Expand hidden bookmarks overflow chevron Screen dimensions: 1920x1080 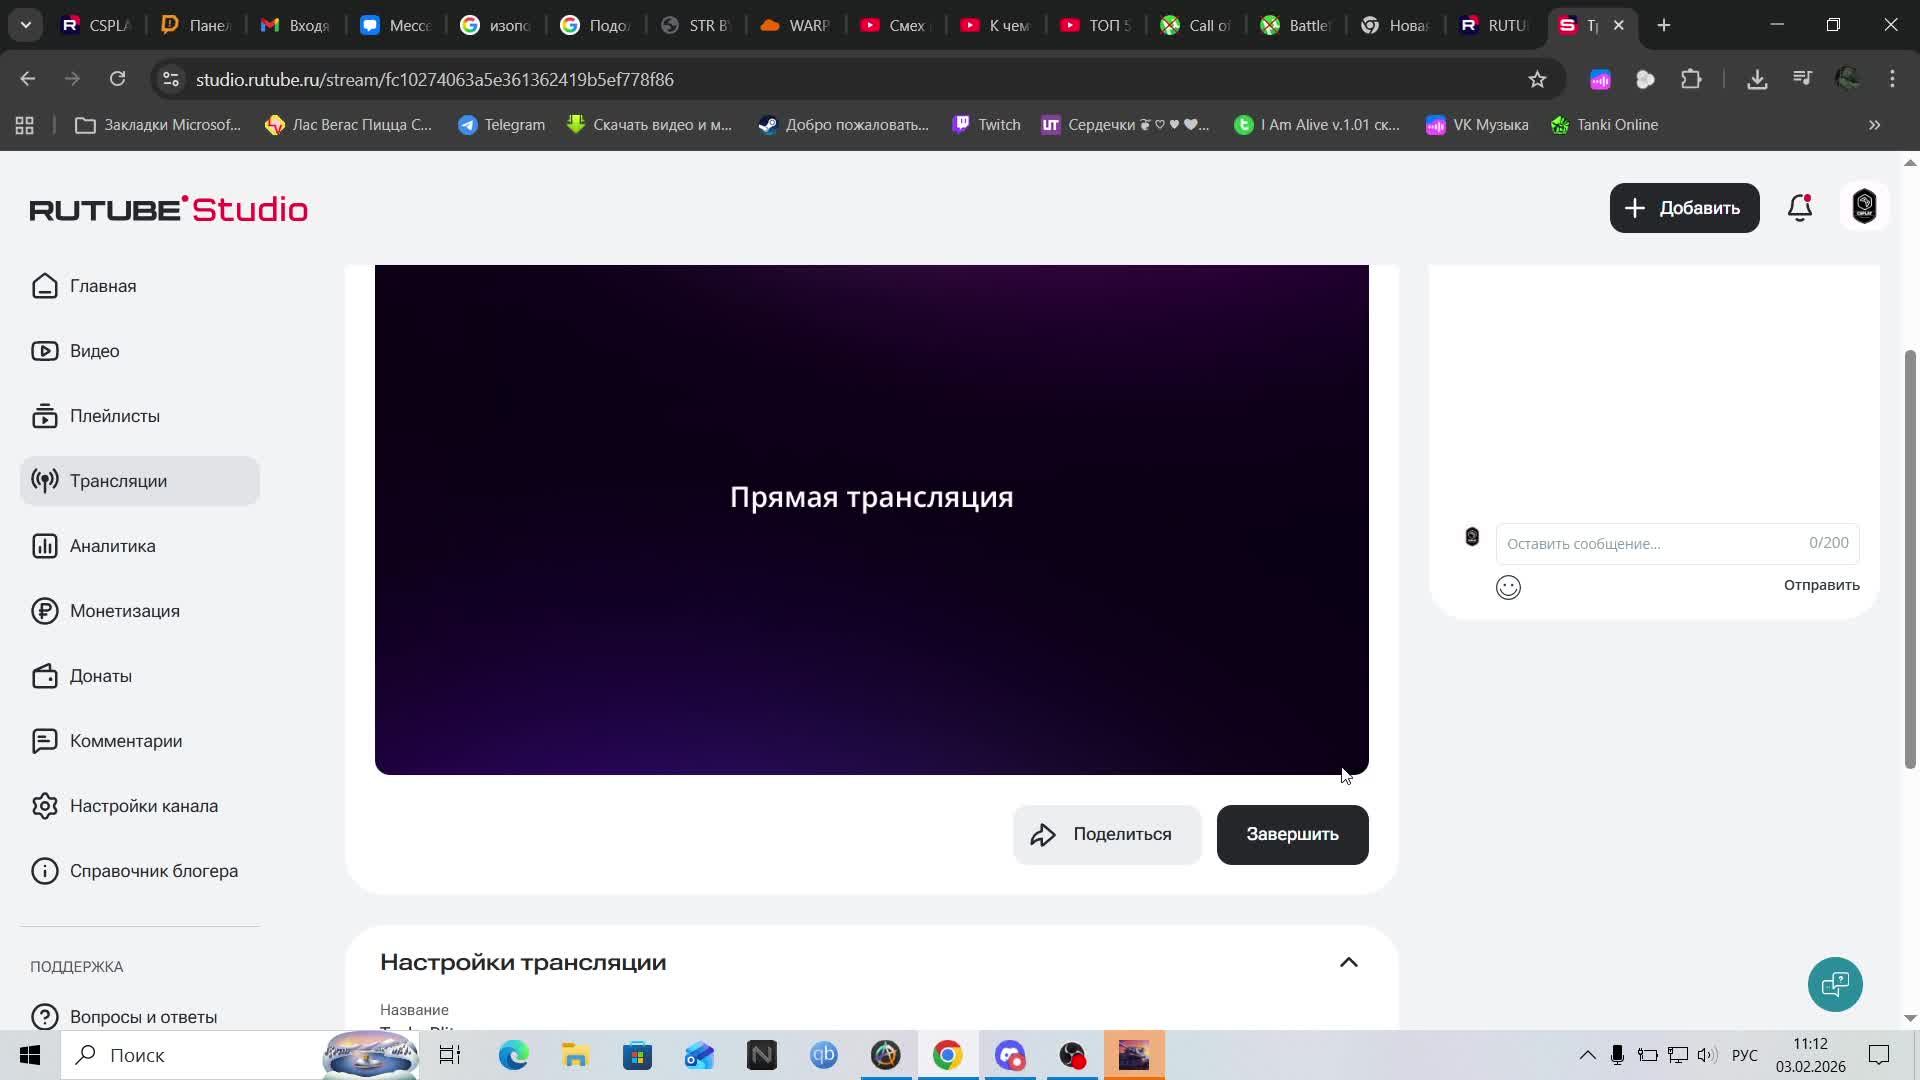pyautogui.click(x=1874, y=125)
